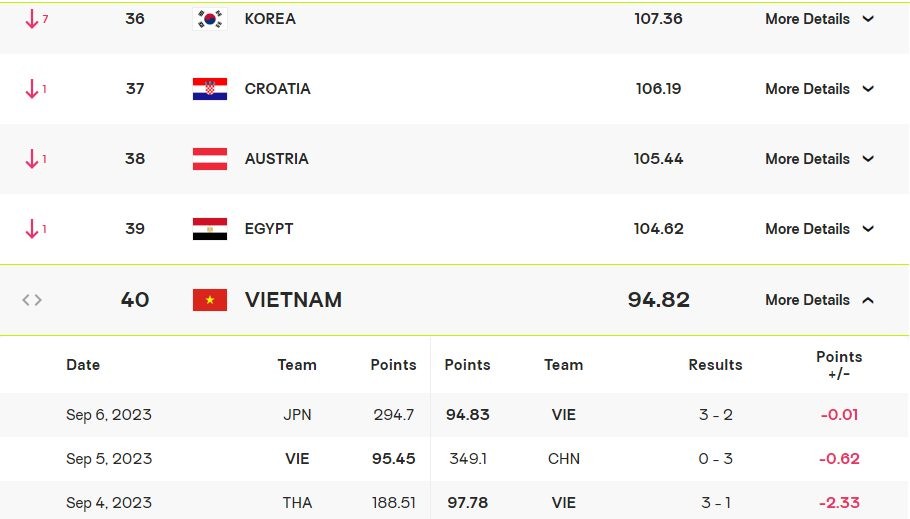Click the 0 - 3 result against CHN

[x=715, y=459]
